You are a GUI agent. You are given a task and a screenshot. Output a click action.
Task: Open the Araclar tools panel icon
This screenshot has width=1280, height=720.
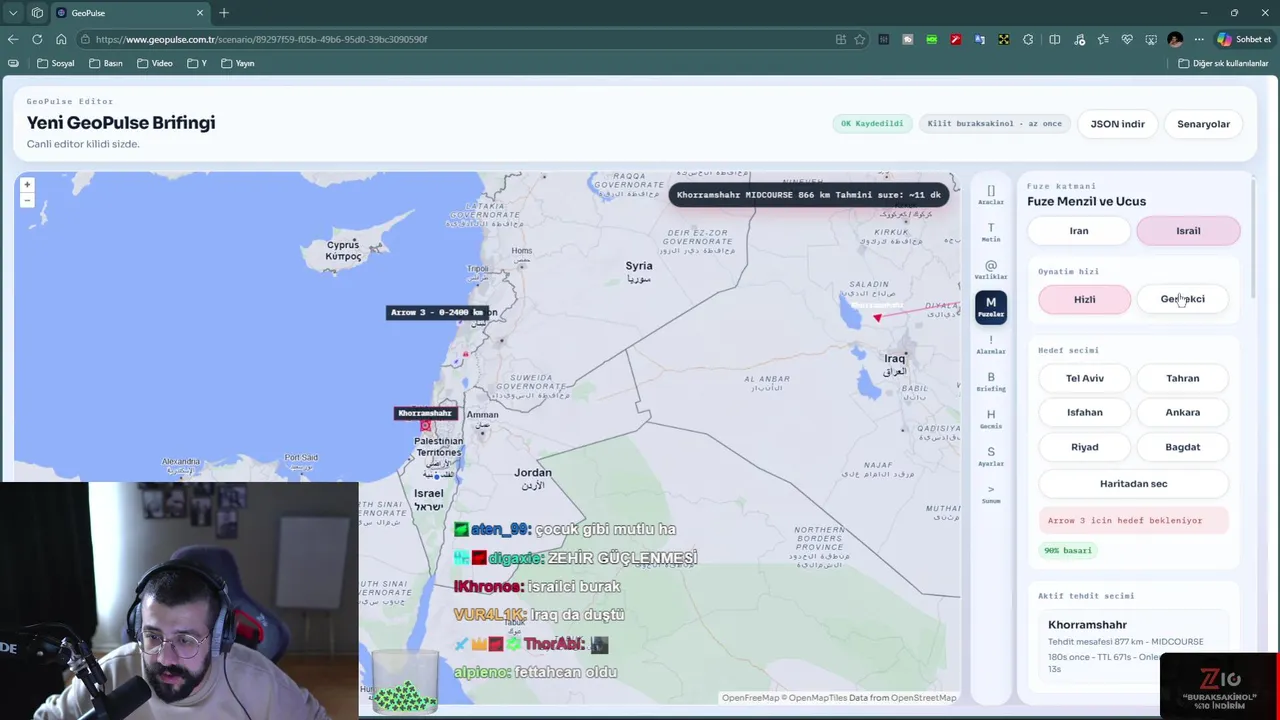pos(991,194)
